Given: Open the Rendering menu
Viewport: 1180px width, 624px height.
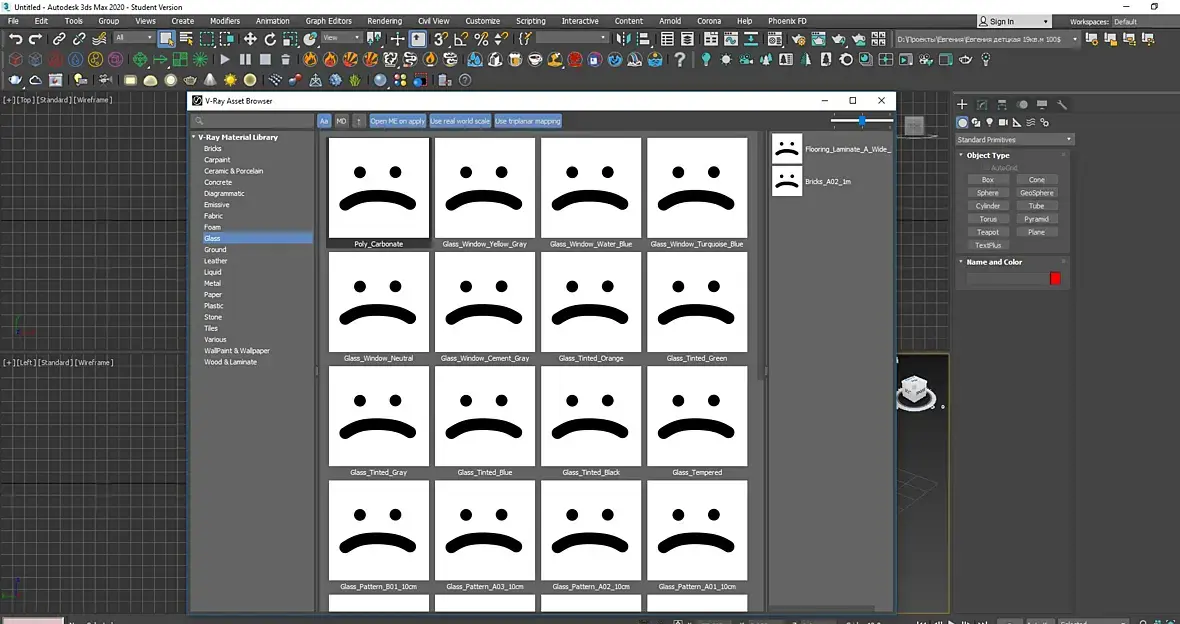Looking at the screenshot, I should click(385, 21).
